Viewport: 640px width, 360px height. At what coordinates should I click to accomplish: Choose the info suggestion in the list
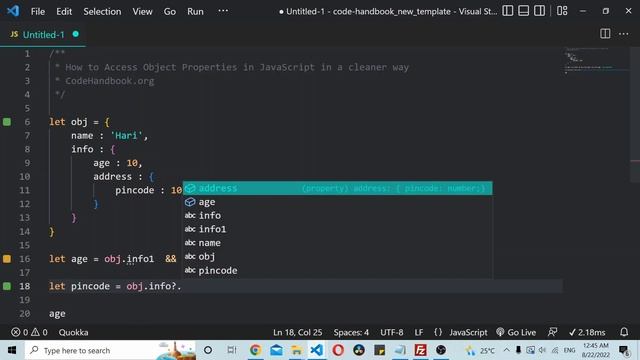337,216
